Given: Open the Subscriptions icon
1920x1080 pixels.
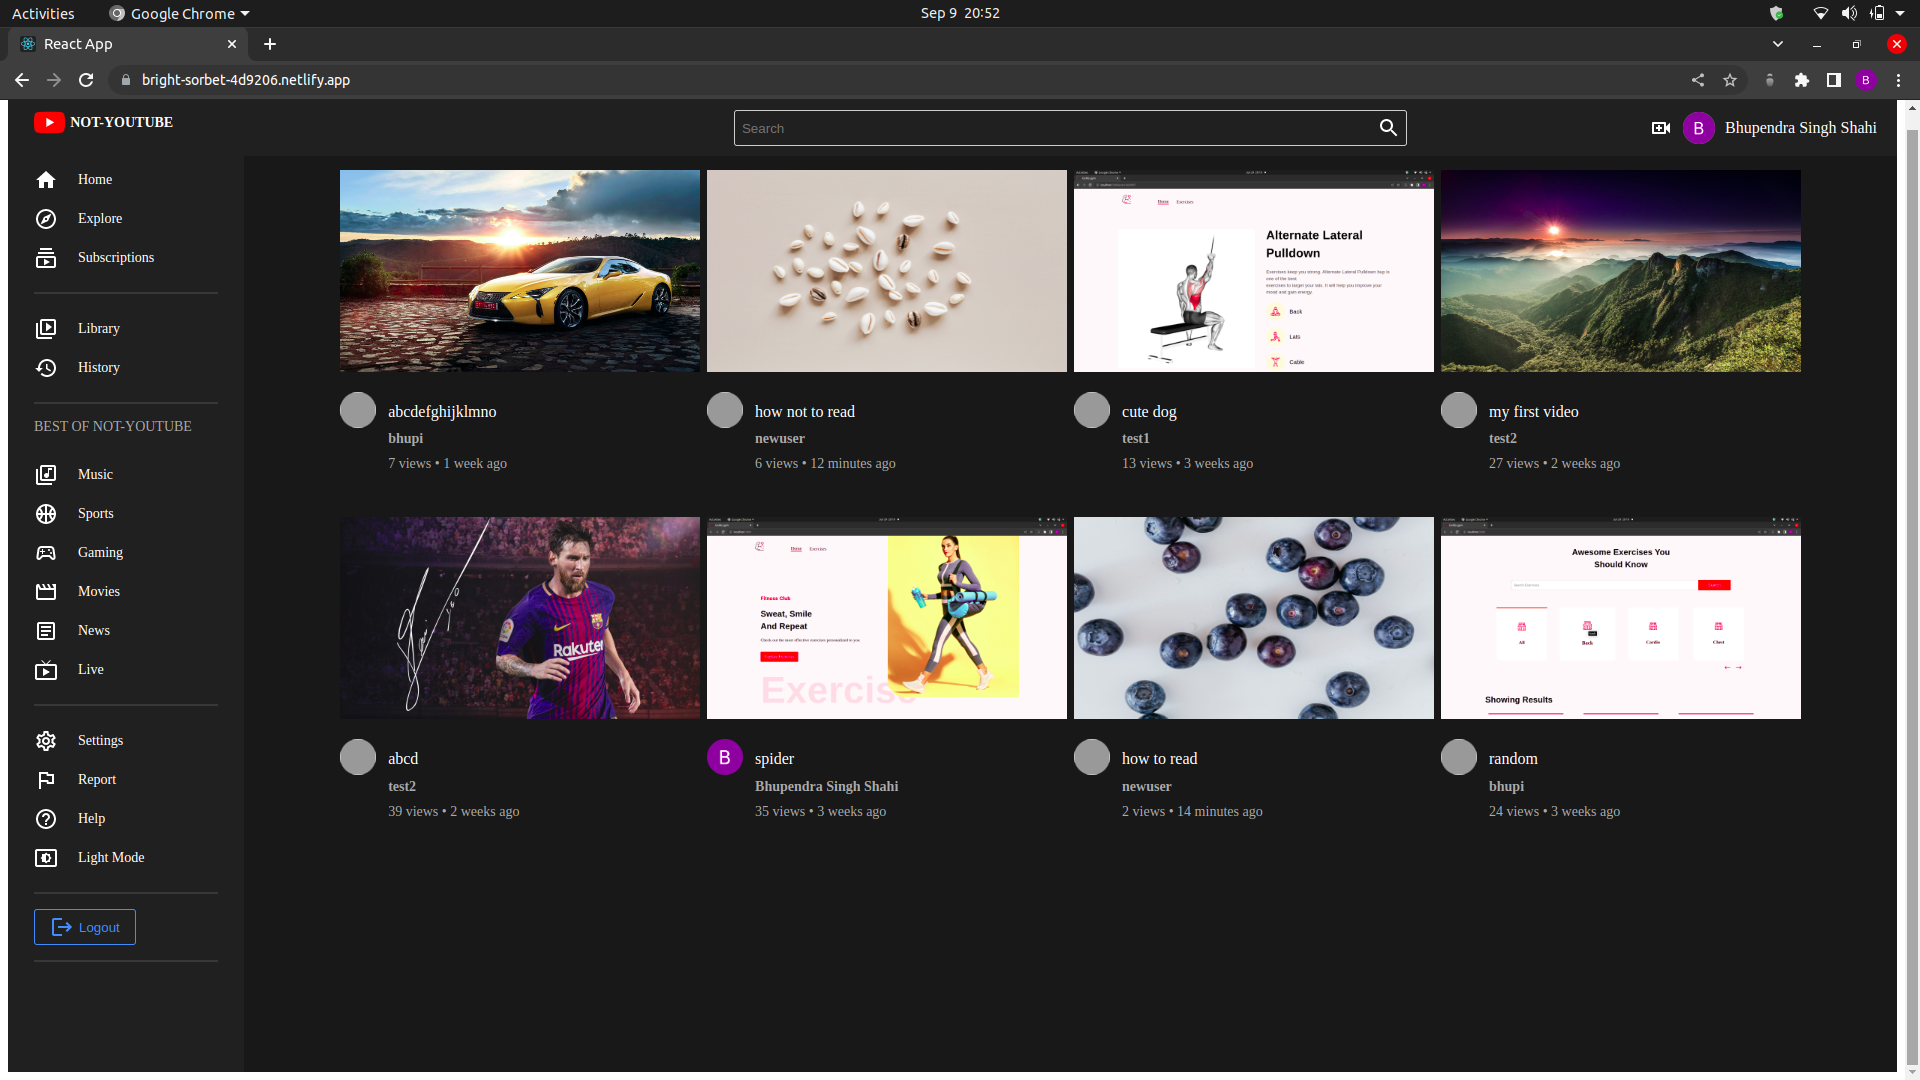Looking at the screenshot, I should (x=46, y=257).
